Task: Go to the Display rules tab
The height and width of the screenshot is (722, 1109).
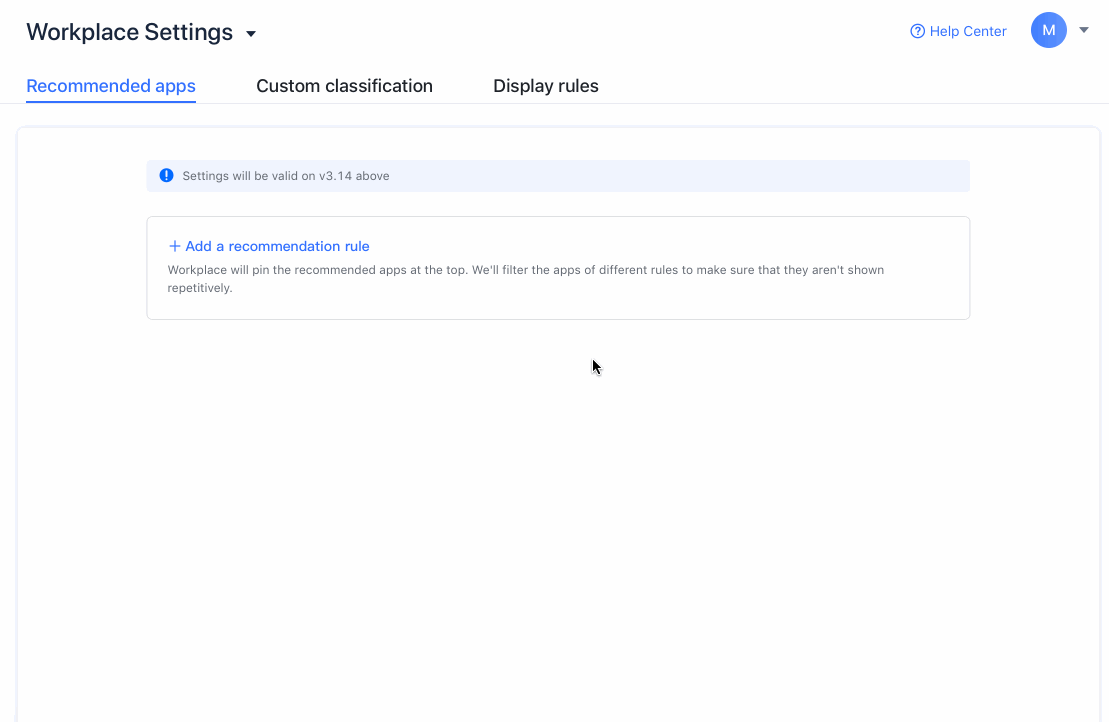Action: (545, 86)
